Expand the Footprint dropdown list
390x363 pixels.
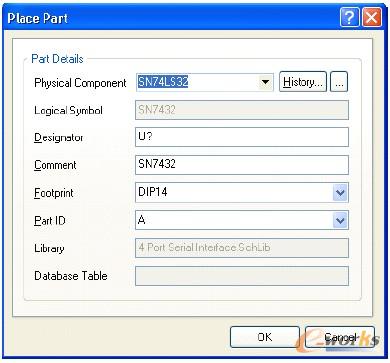[x=340, y=193]
